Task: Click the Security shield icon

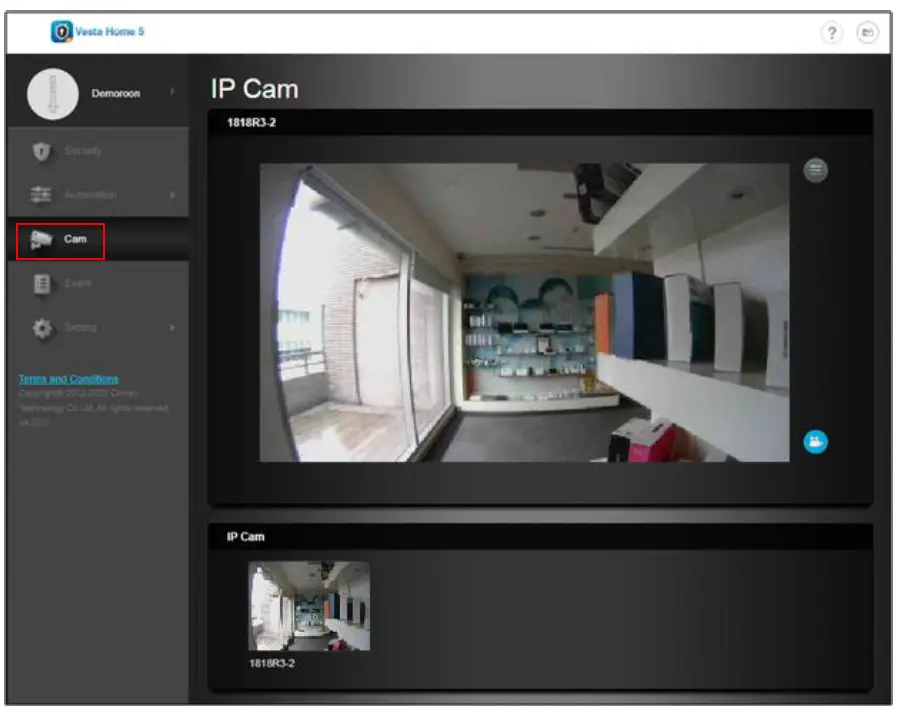Action: (x=41, y=151)
